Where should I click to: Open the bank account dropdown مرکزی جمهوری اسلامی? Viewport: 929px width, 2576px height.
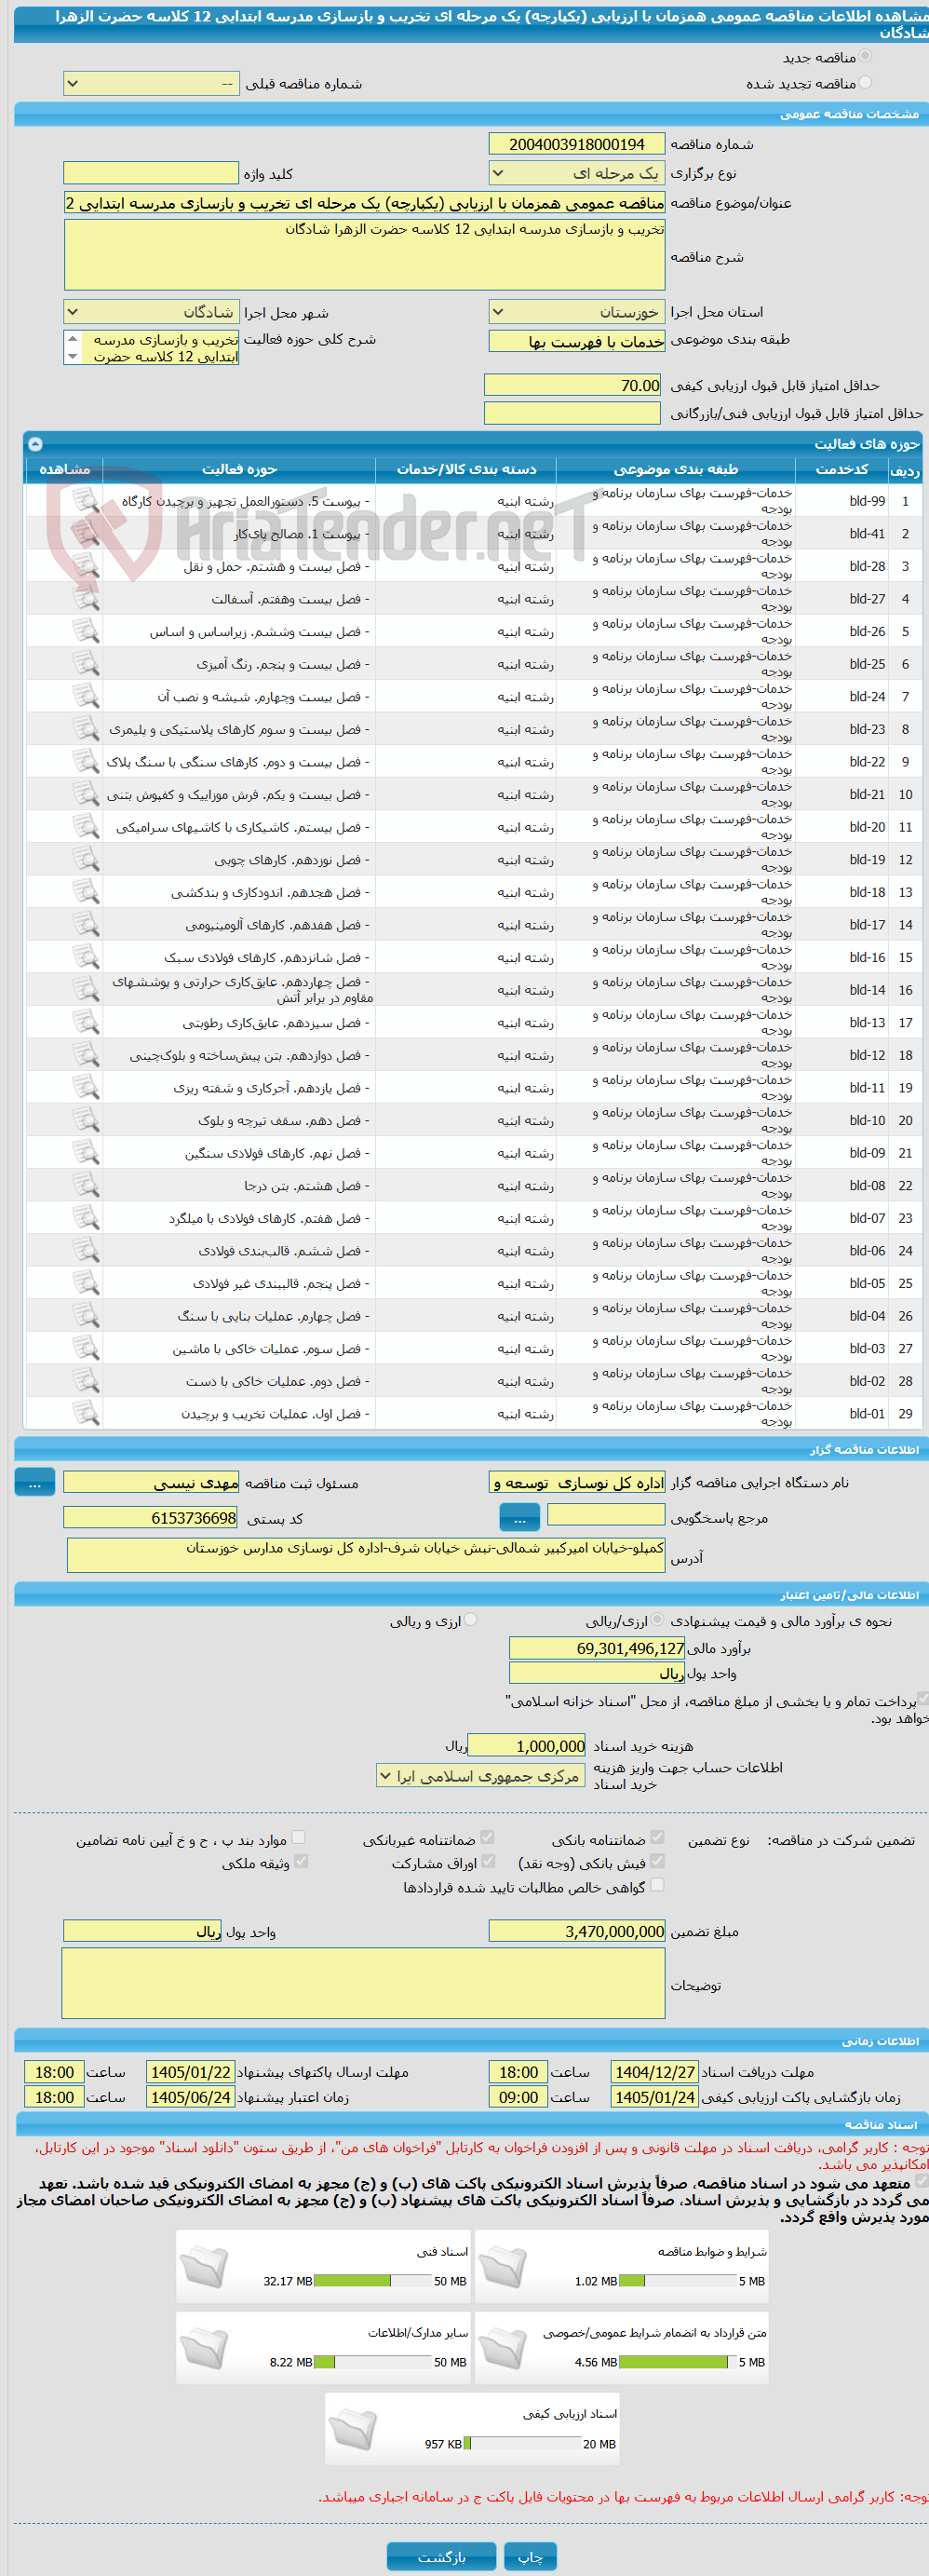click(481, 1775)
